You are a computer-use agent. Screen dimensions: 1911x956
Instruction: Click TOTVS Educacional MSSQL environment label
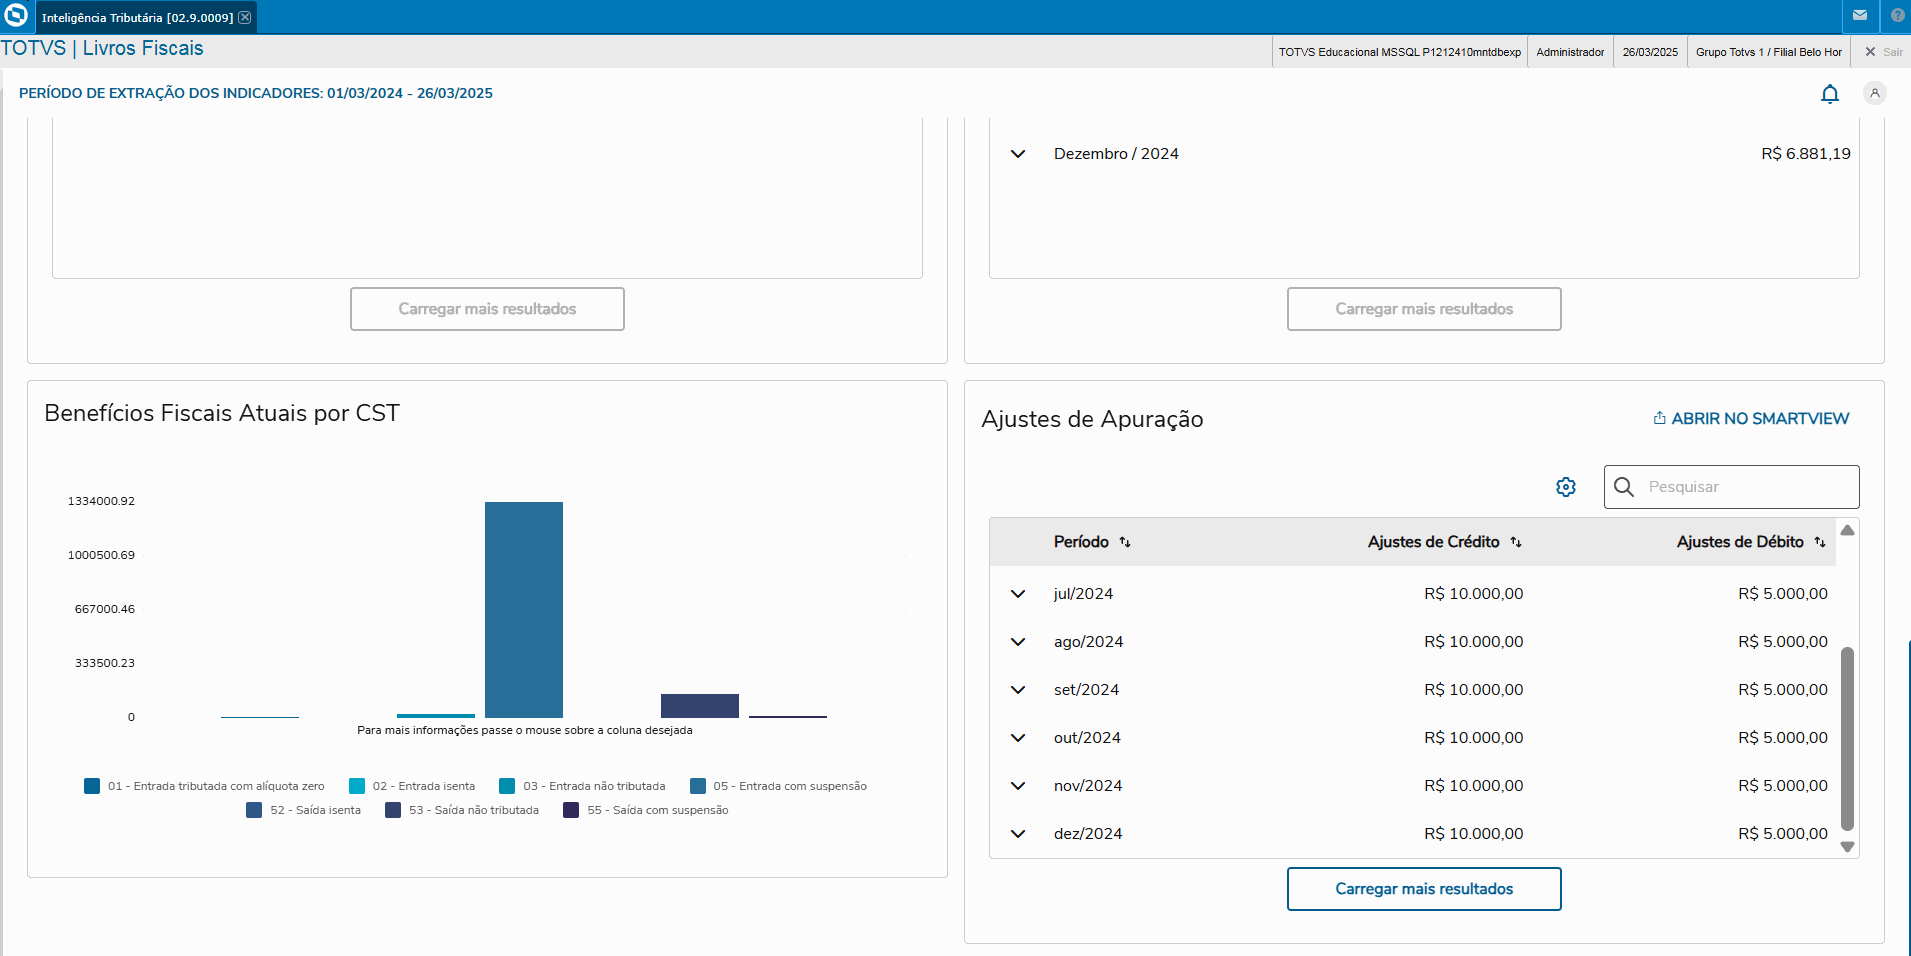click(1400, 52)
